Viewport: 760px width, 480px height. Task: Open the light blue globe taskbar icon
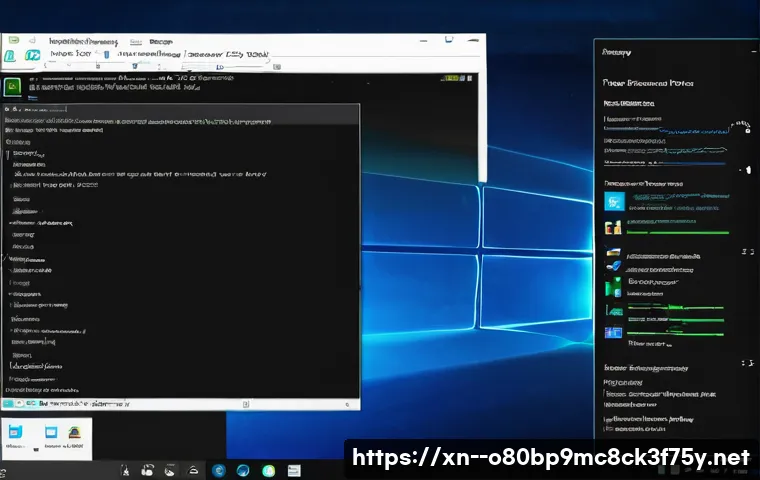(x=243, y=470)
